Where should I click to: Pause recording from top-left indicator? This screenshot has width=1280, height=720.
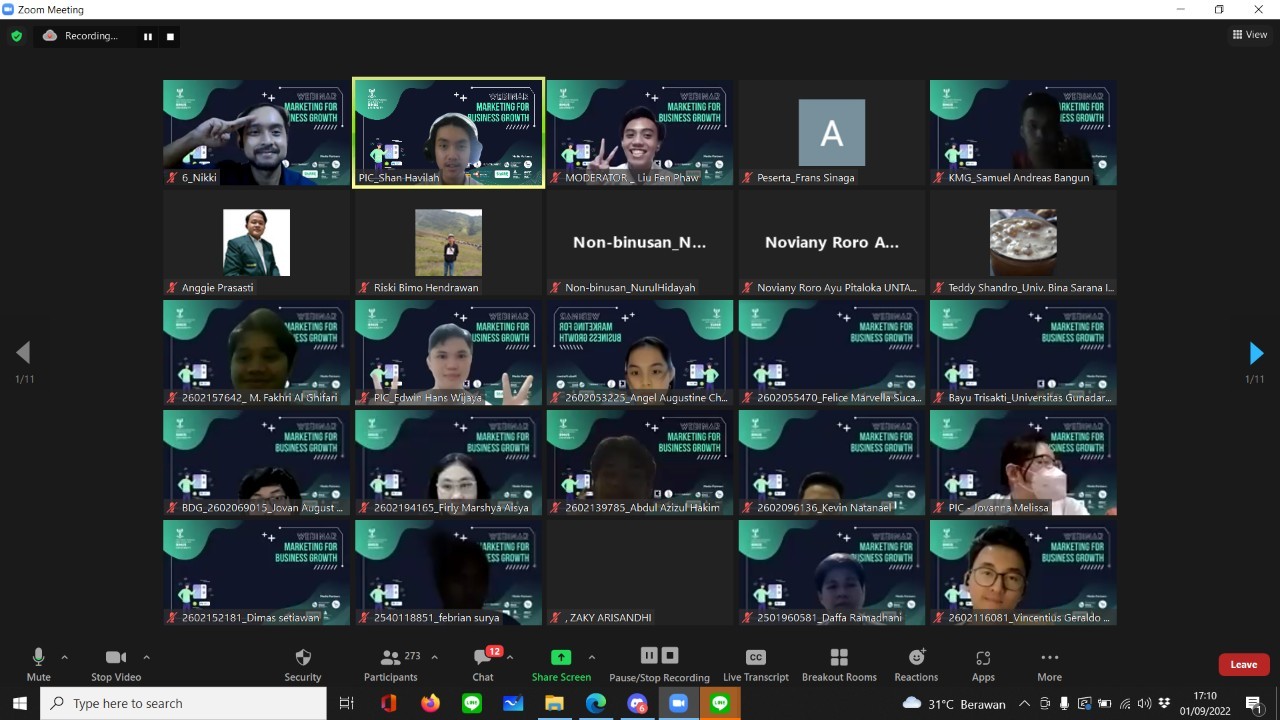coord(148,36)
